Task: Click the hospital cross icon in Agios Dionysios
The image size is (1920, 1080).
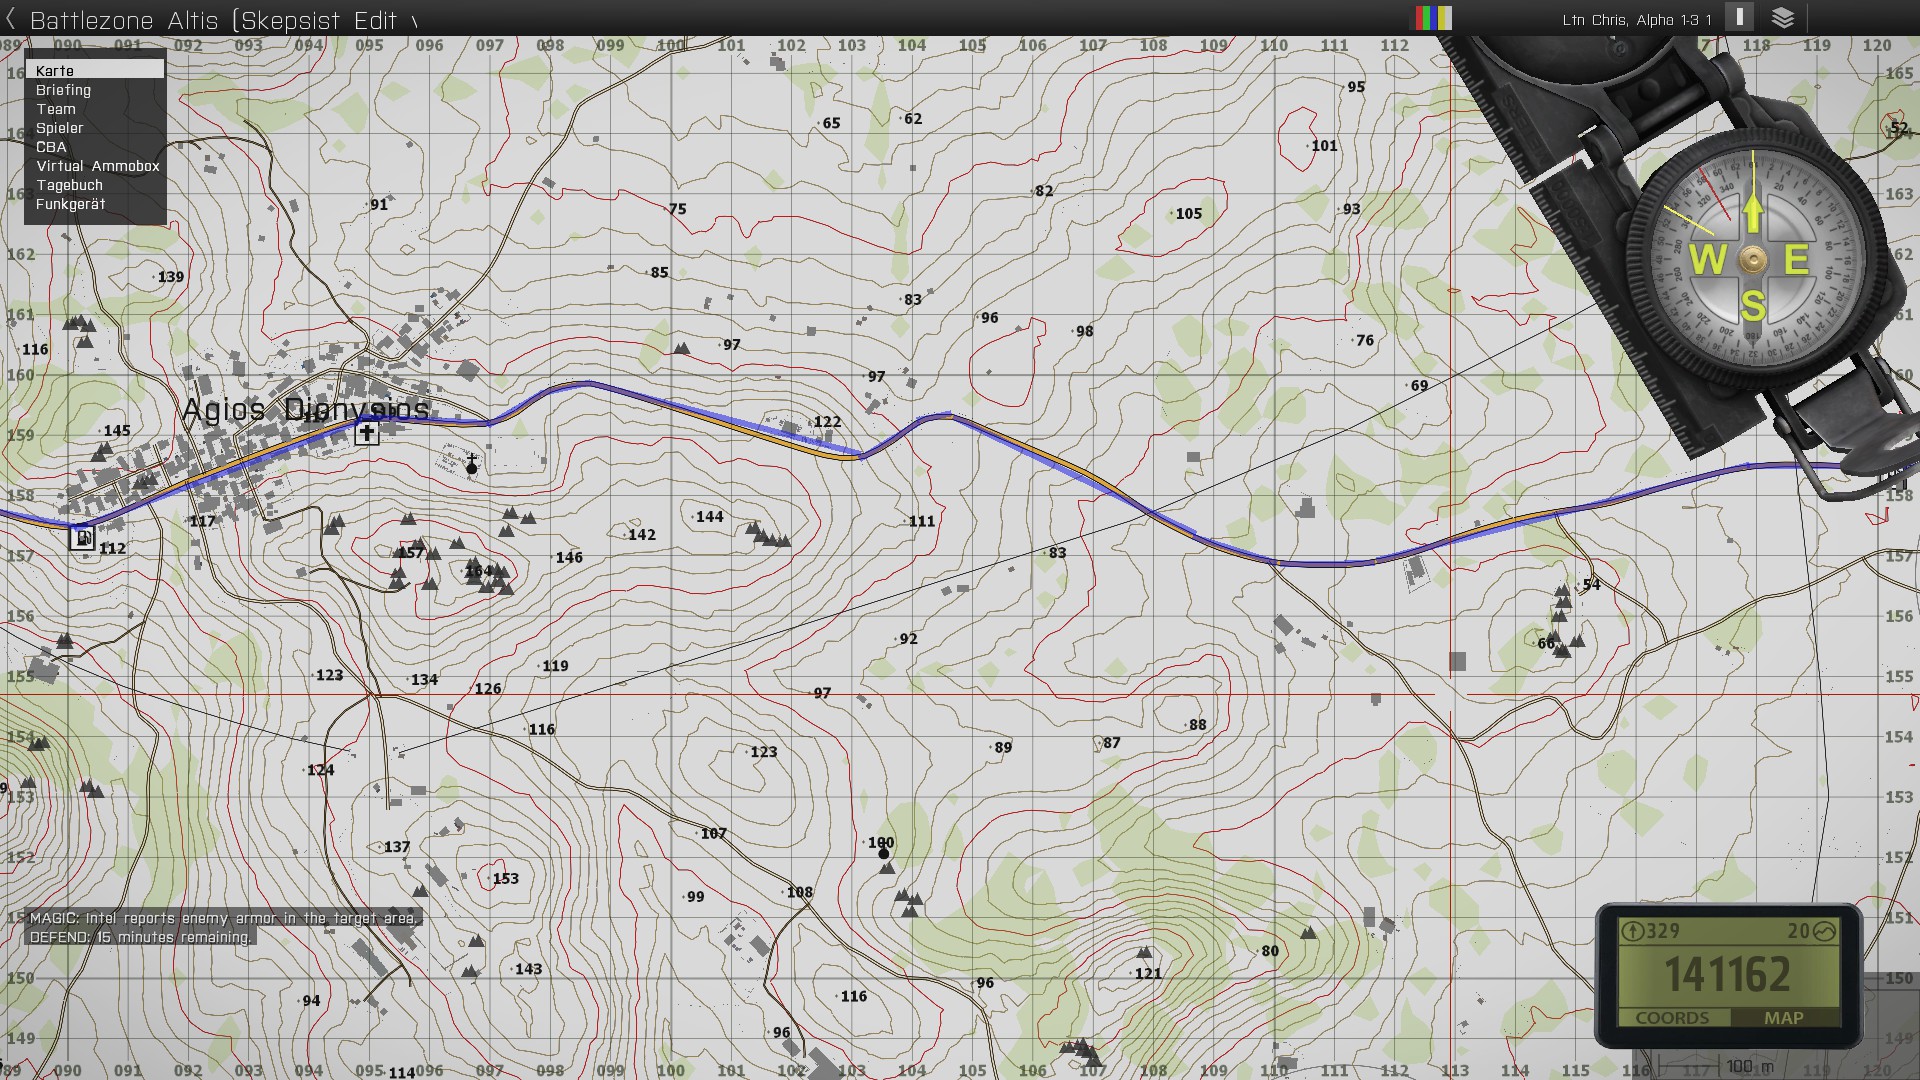Action: (x=367, y=433)
